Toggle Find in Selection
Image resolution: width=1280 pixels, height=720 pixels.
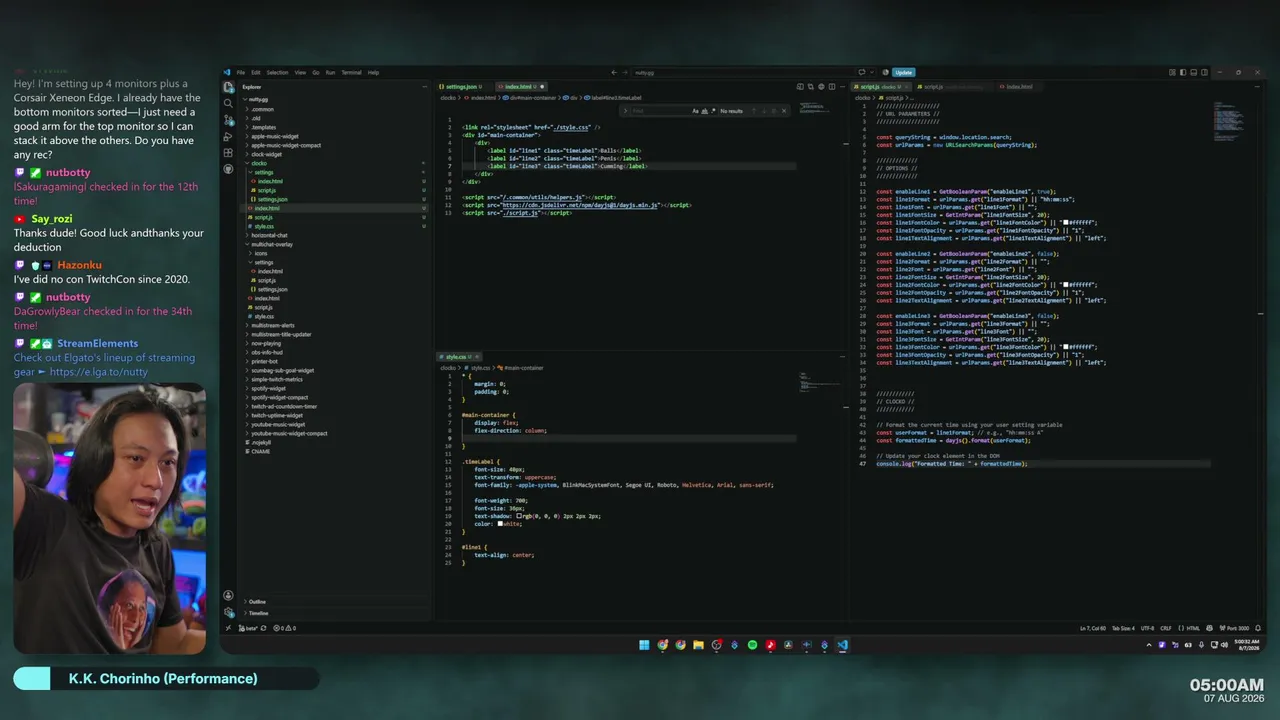click(x=774, y=111)
